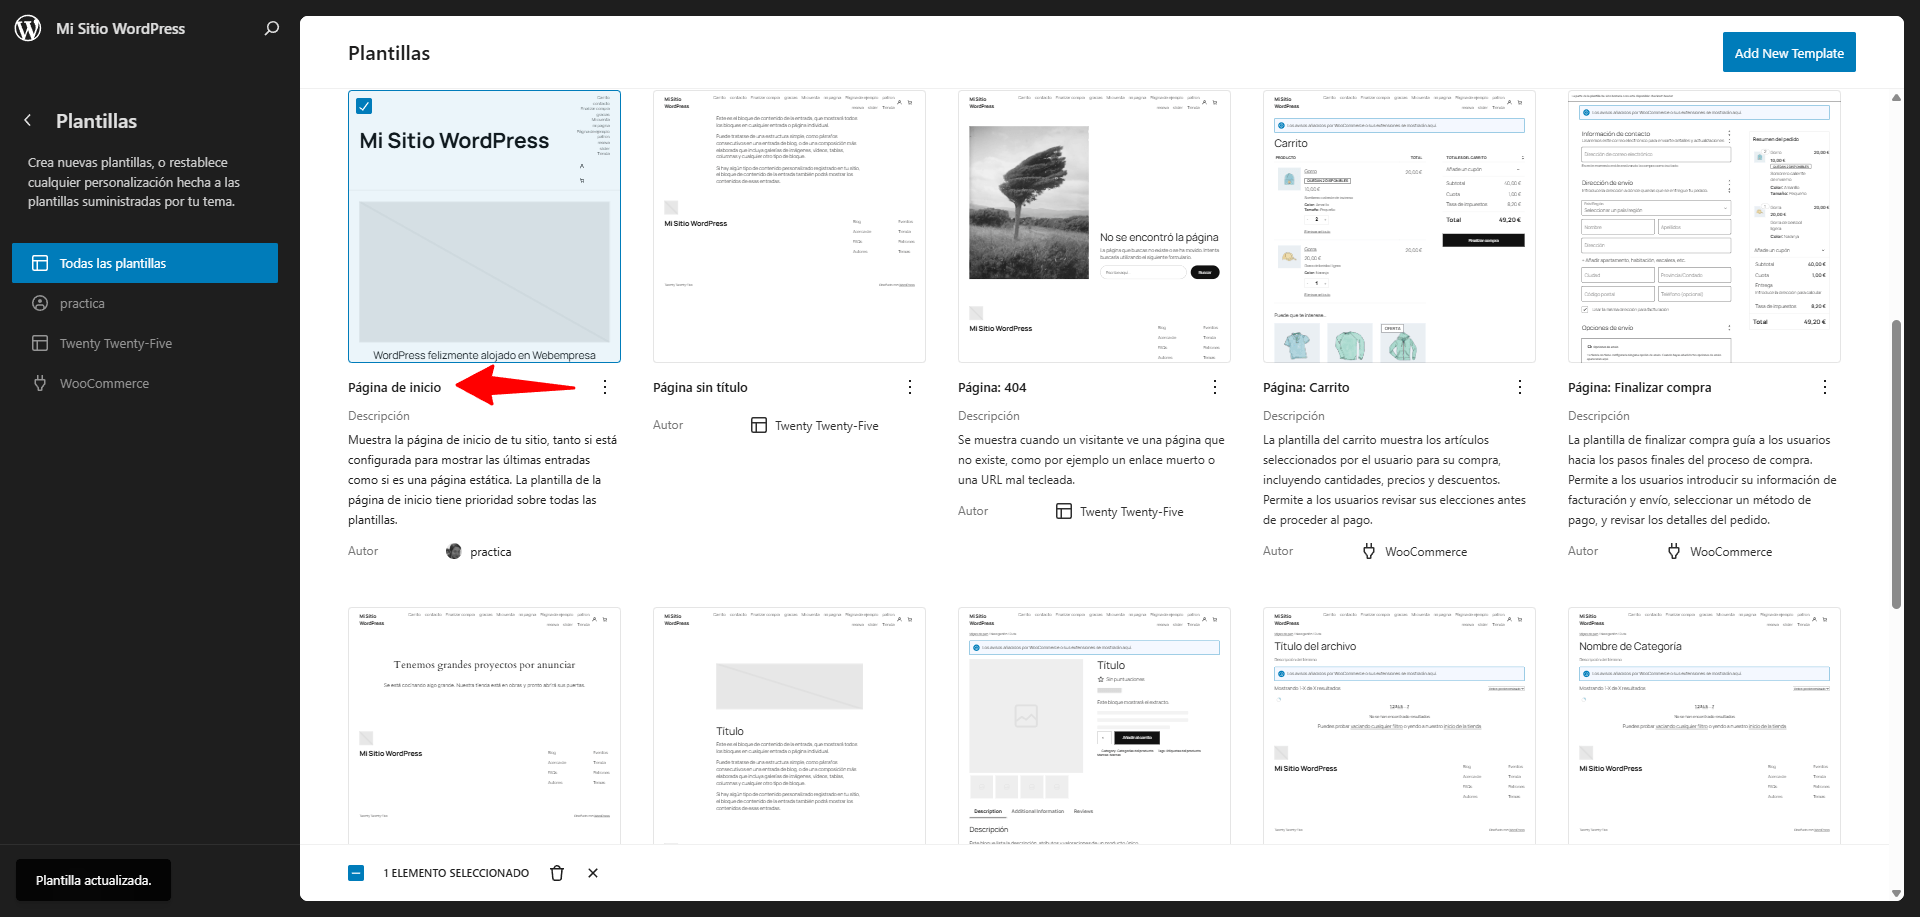The image size is (1920, 917).
Task: Go back using the Plantillas chevron
Action: pyautogui.click(x=28, y=121)
